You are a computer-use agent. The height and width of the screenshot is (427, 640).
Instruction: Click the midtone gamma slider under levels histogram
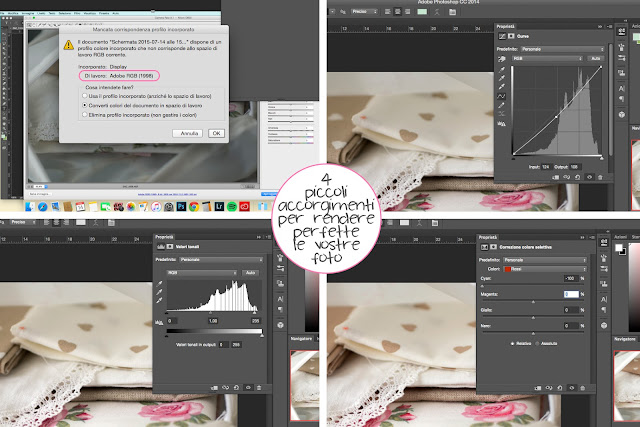pyautogui.click(x=211, y=313)
